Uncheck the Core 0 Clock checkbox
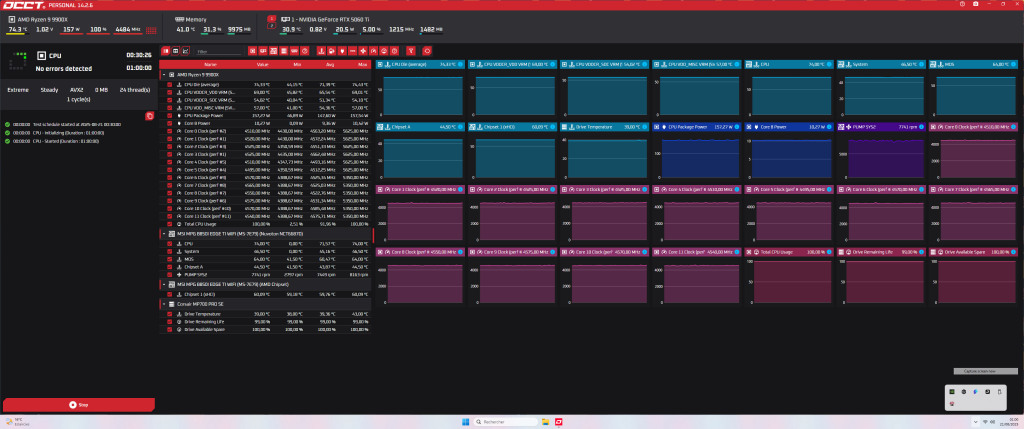The image size is (1024, 429). click(x=169, y=131)
